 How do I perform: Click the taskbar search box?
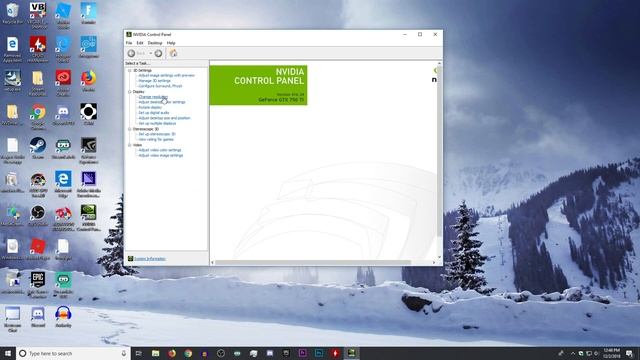(x=73, y=353)
